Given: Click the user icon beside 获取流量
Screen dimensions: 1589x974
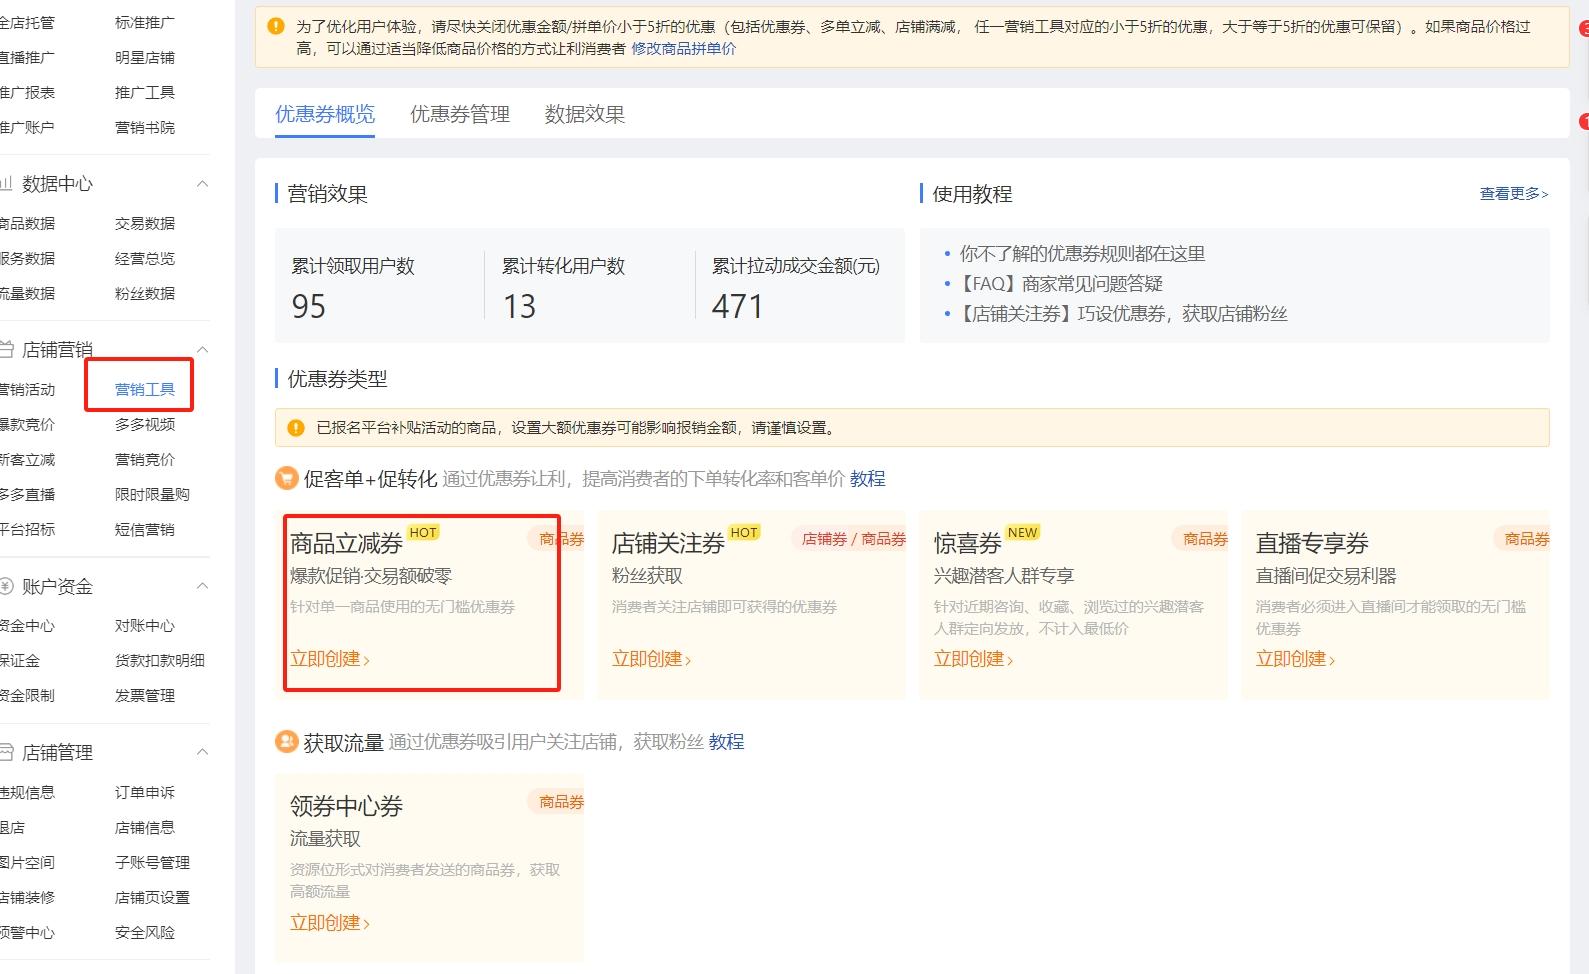Looking at the screenshot, I should 287,742.
